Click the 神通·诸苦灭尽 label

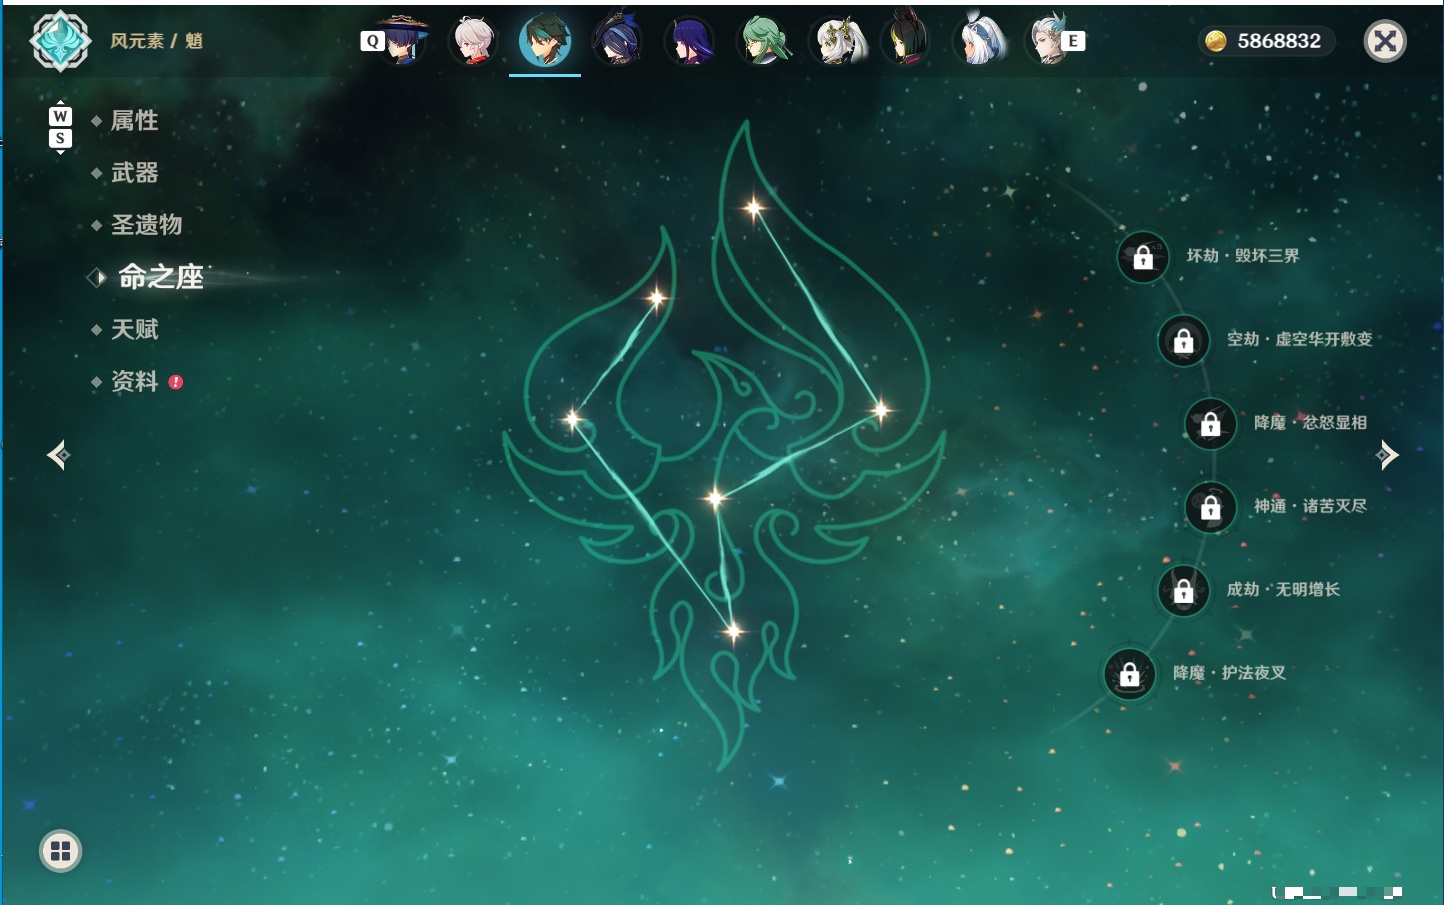(1311, 506)
